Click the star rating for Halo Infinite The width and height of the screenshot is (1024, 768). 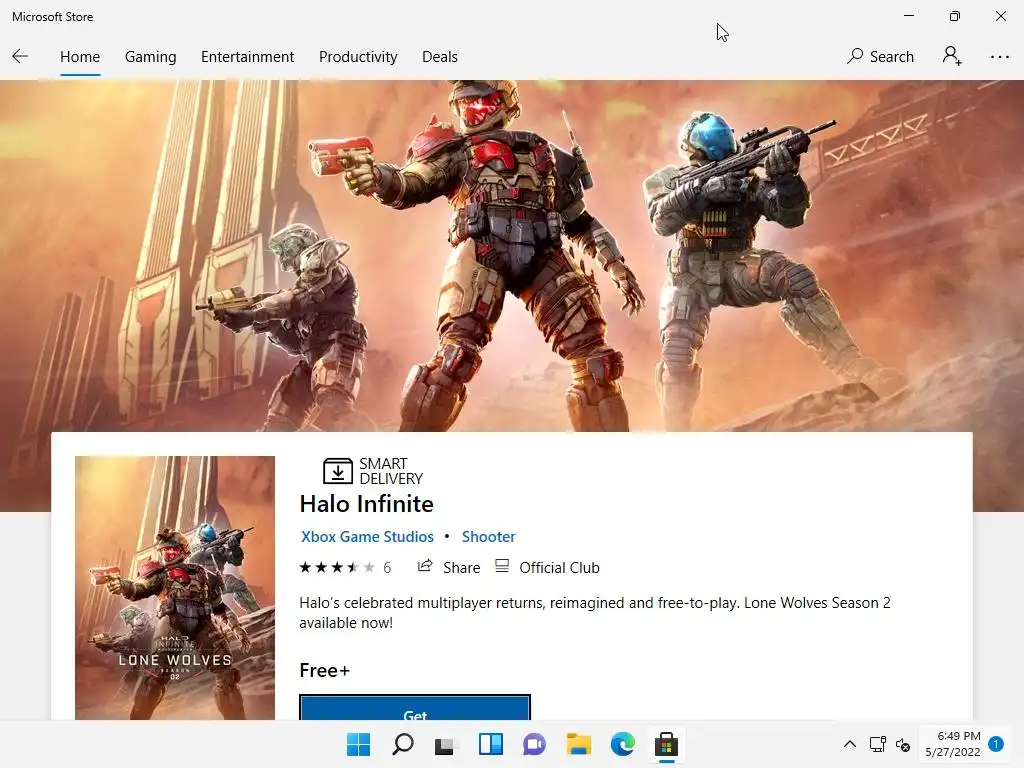click(x=337, y=568)
